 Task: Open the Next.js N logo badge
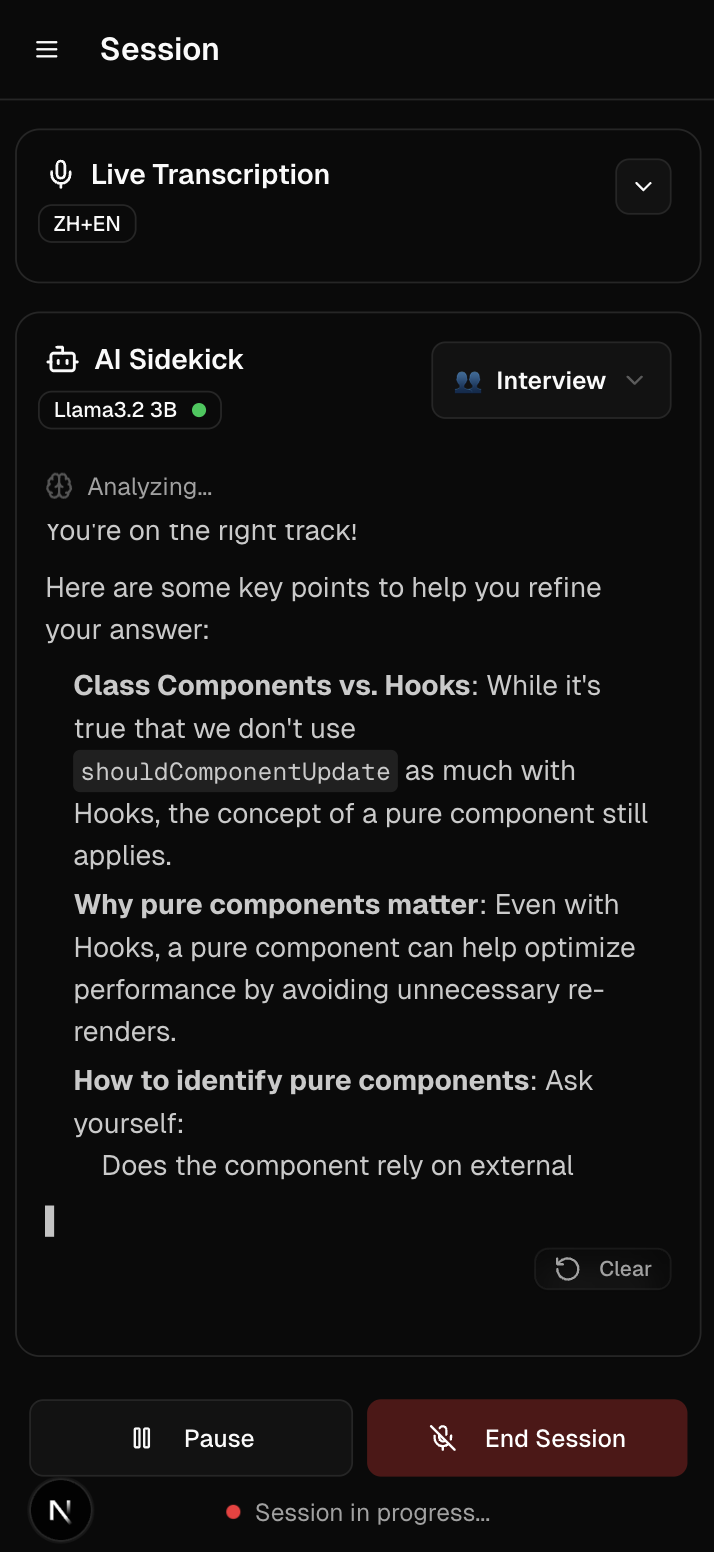(x=60, y=1511)
